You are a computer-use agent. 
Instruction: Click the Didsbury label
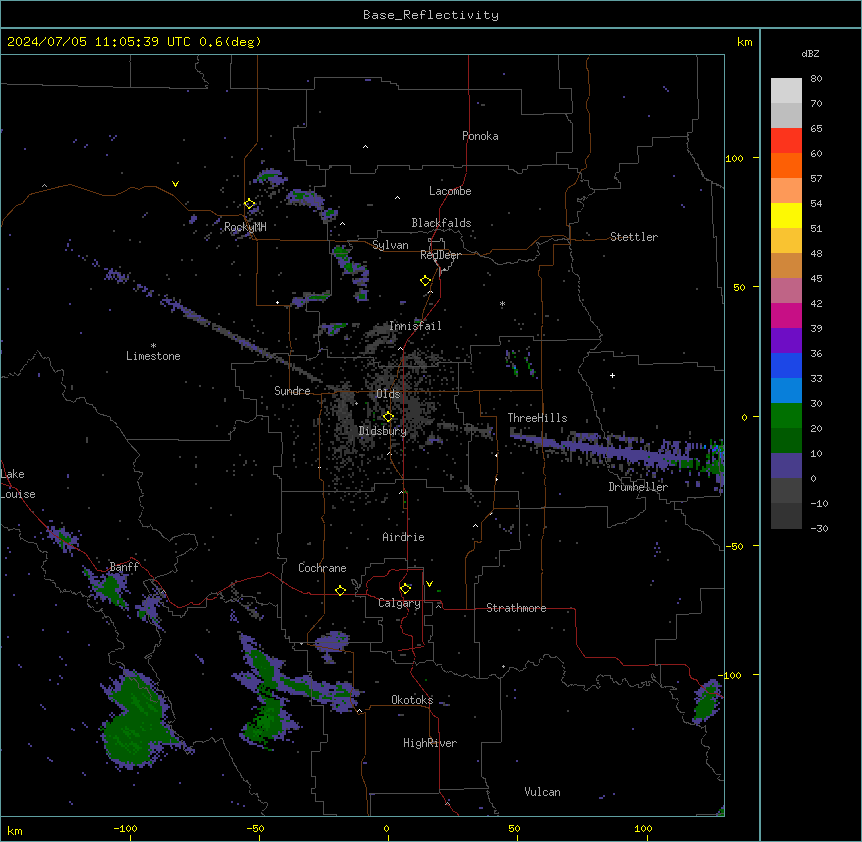(383, 431)
